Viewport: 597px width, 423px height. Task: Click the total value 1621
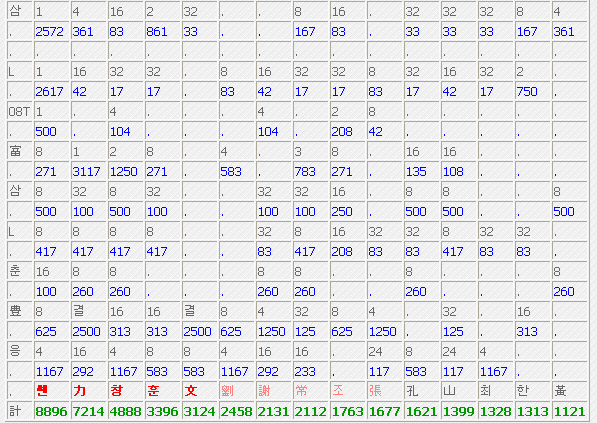click(421, 412)
